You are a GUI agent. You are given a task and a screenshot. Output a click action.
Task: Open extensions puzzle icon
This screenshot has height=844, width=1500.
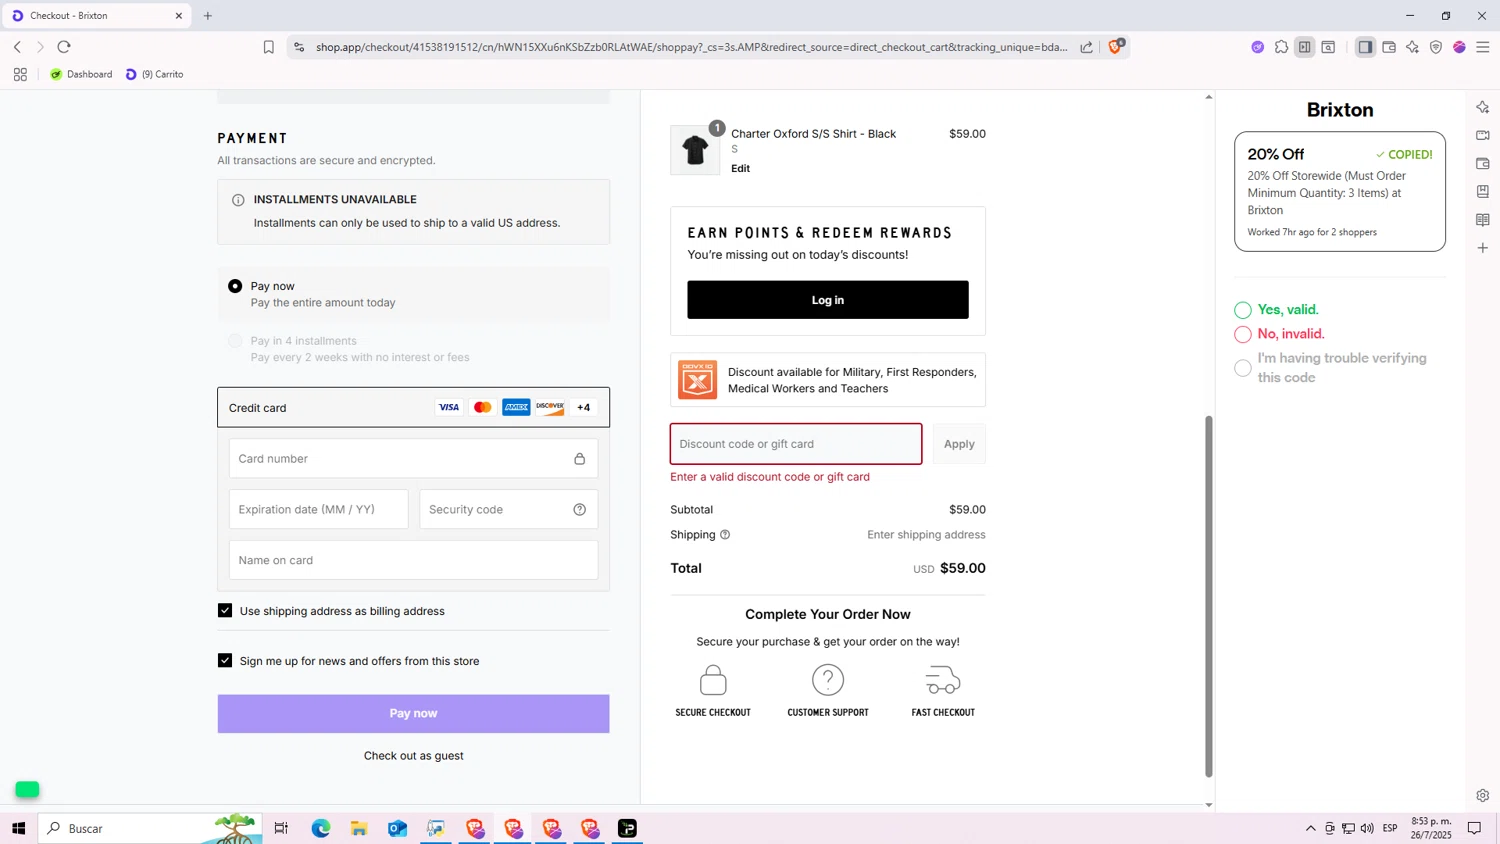coord(1281,47)
